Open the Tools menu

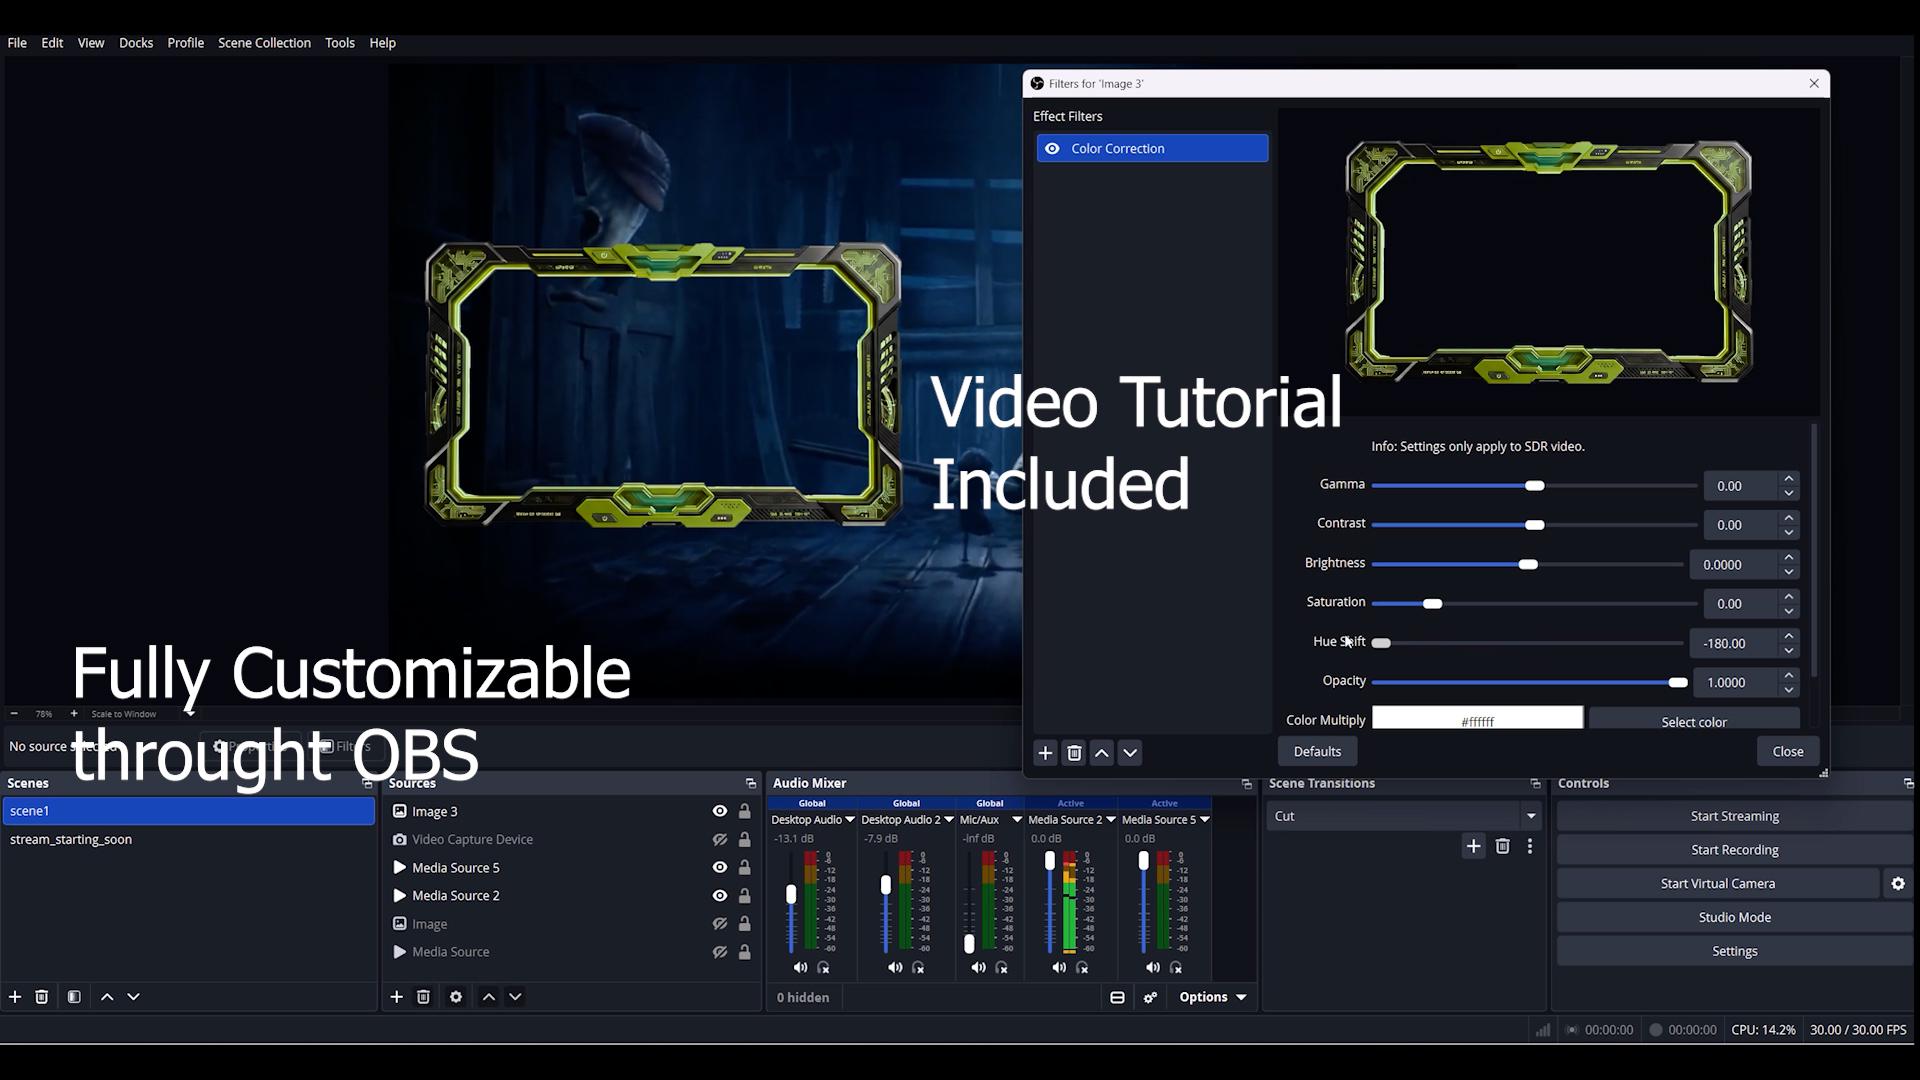(x=340, y=43)
